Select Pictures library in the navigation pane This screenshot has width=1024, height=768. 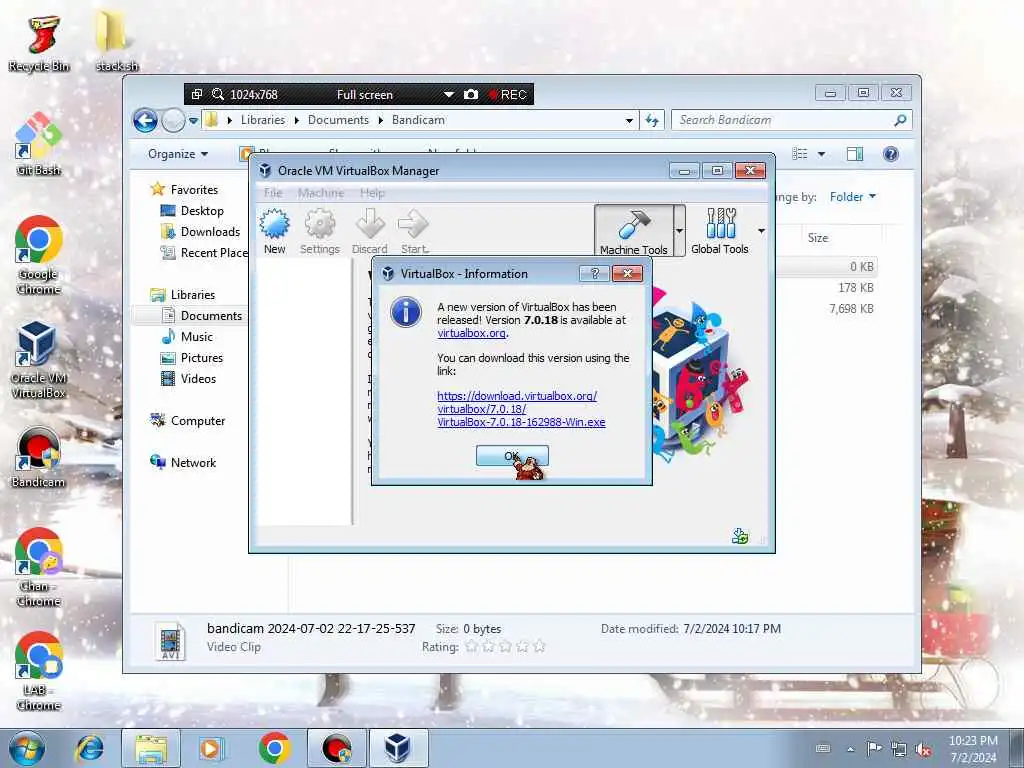[193, 358]
